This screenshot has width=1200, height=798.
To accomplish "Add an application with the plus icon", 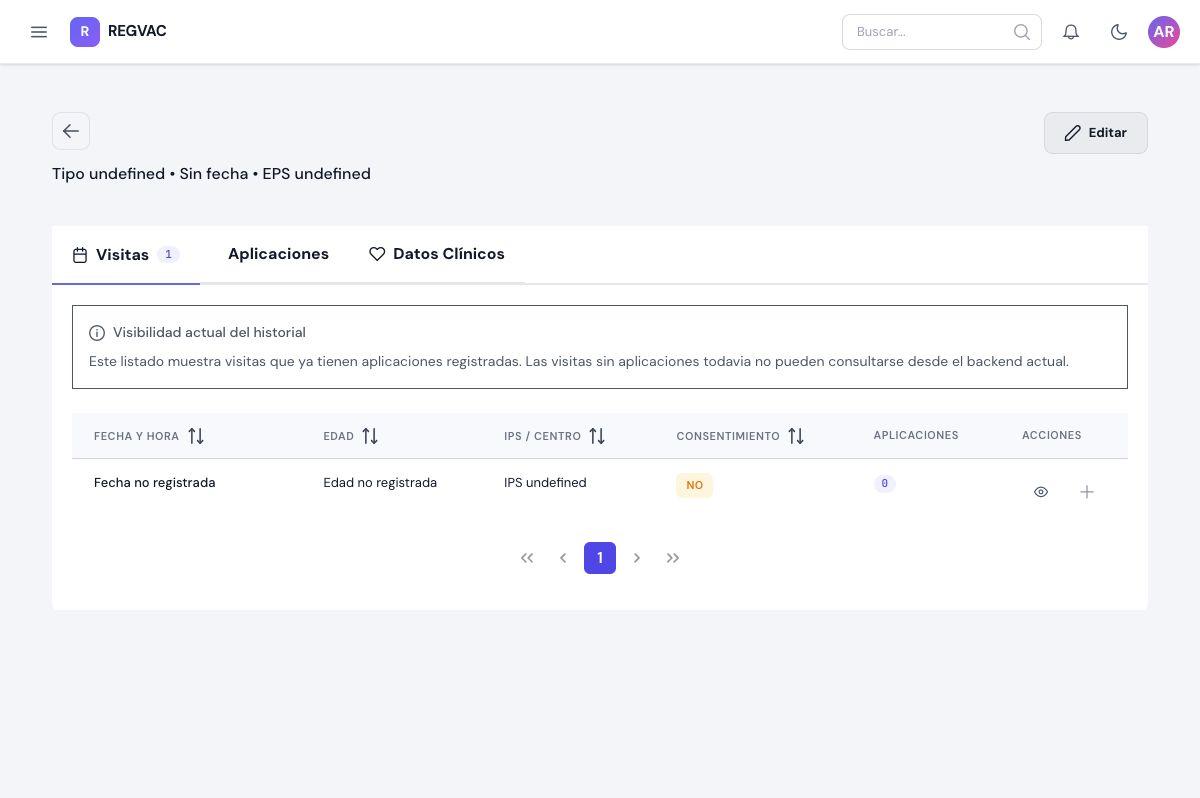I will (x=1087, y=492).
